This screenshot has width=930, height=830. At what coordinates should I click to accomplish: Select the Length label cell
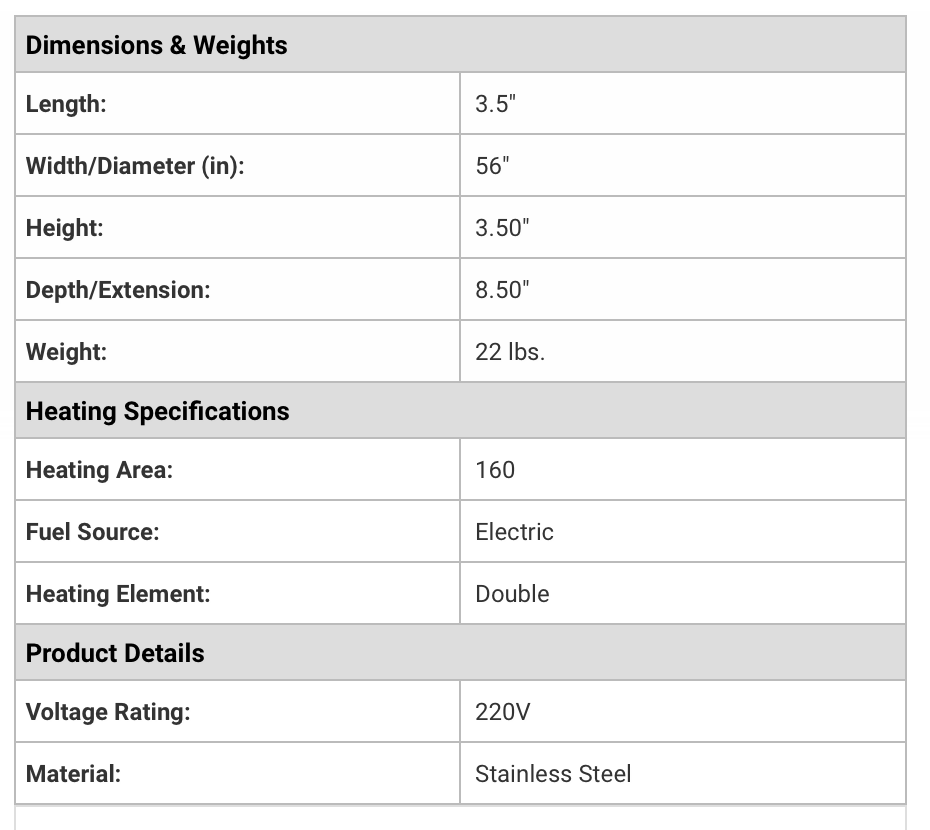(x=238, y=104)
